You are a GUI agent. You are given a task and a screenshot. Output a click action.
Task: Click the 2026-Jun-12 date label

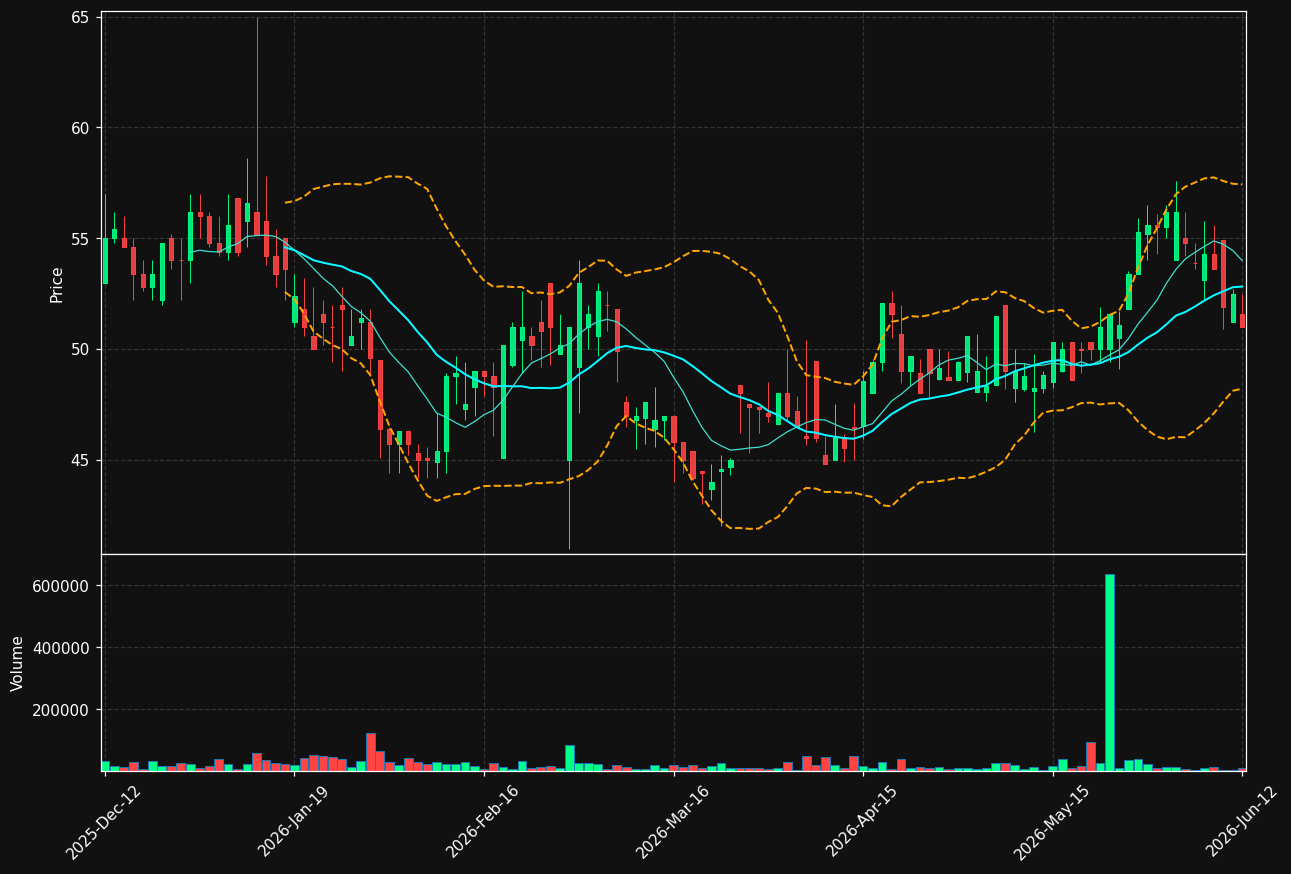(x=1241, y=822)
